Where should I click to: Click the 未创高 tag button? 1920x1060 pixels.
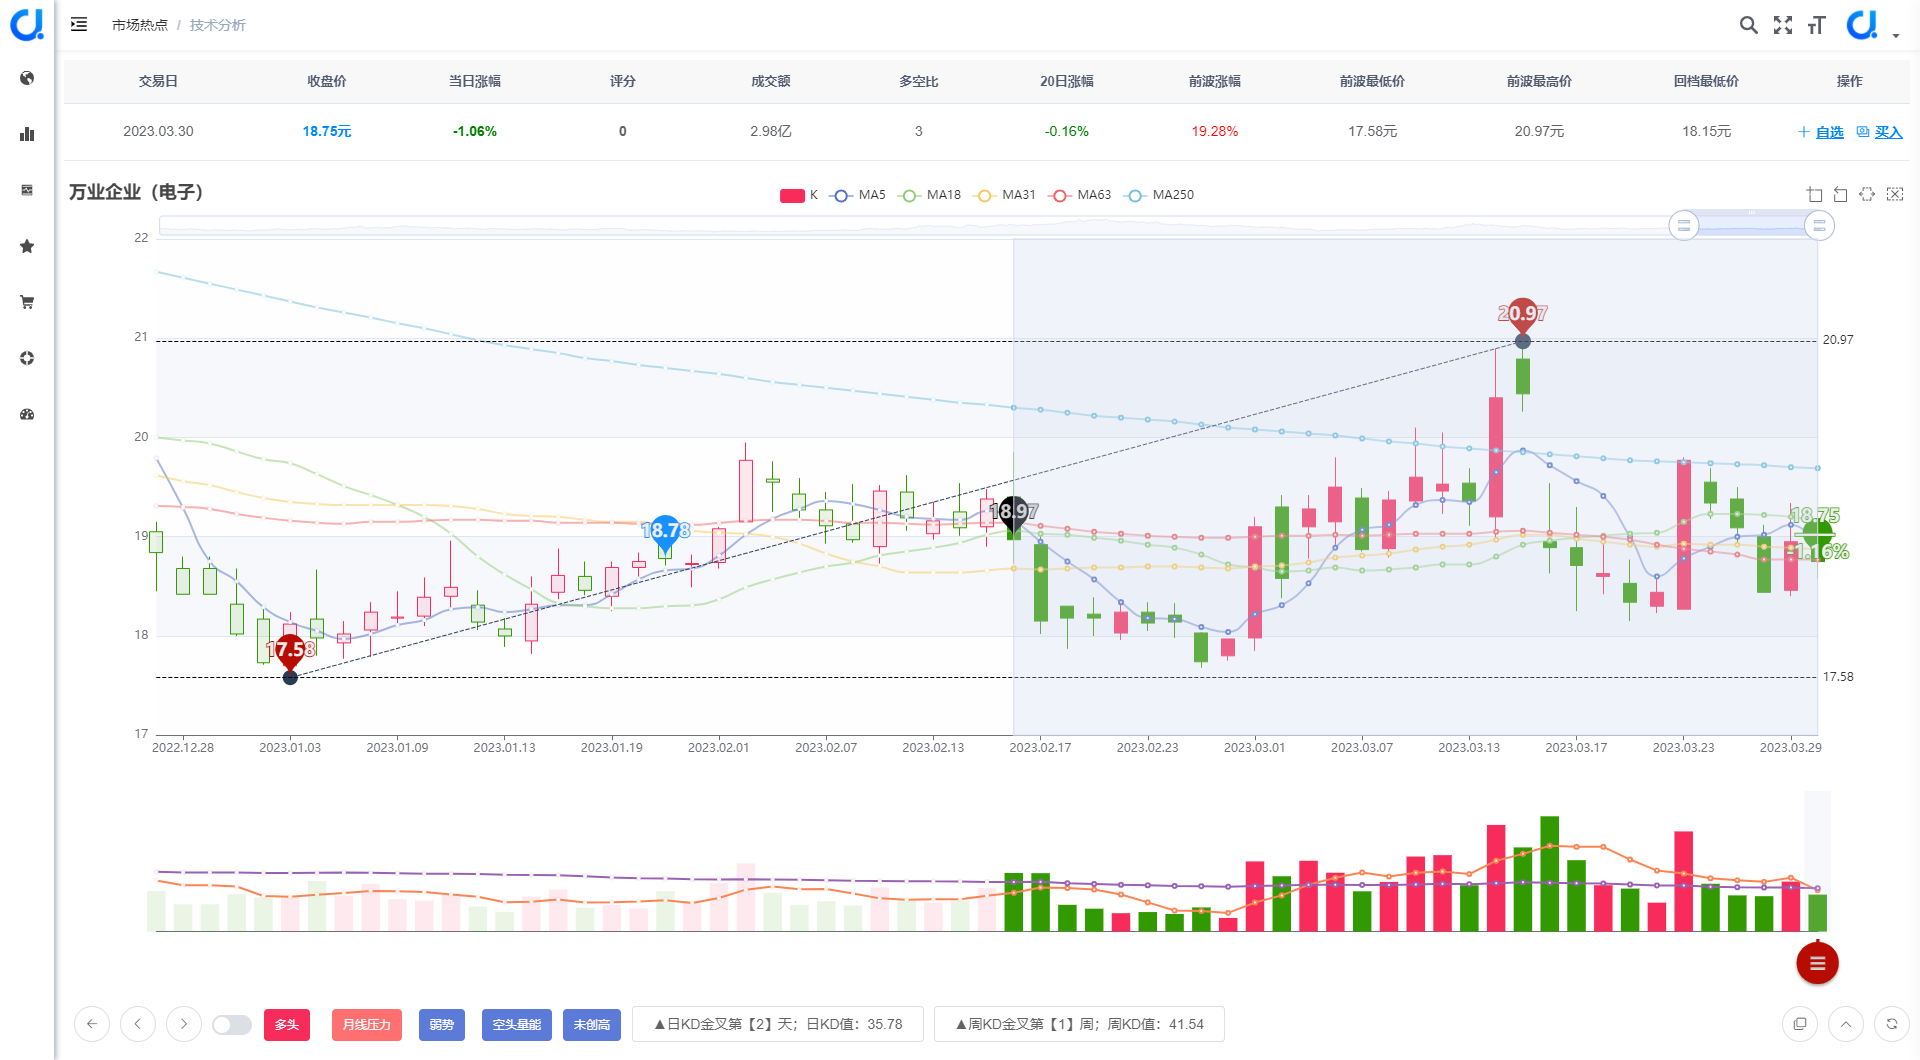click(592, 1024)
